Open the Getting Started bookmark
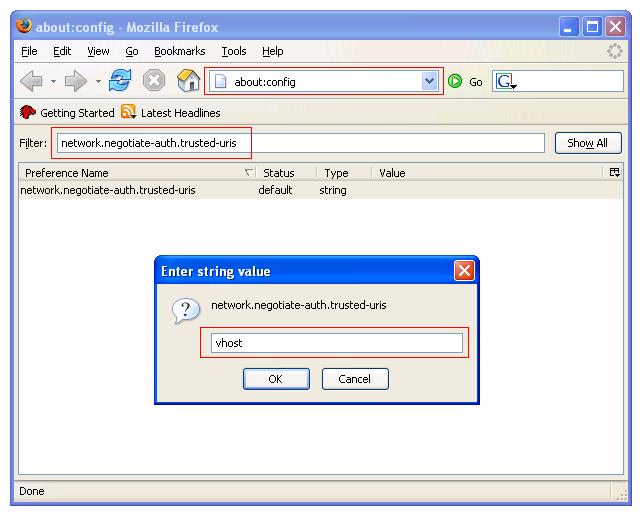640x517 pixels. (67, 113)
